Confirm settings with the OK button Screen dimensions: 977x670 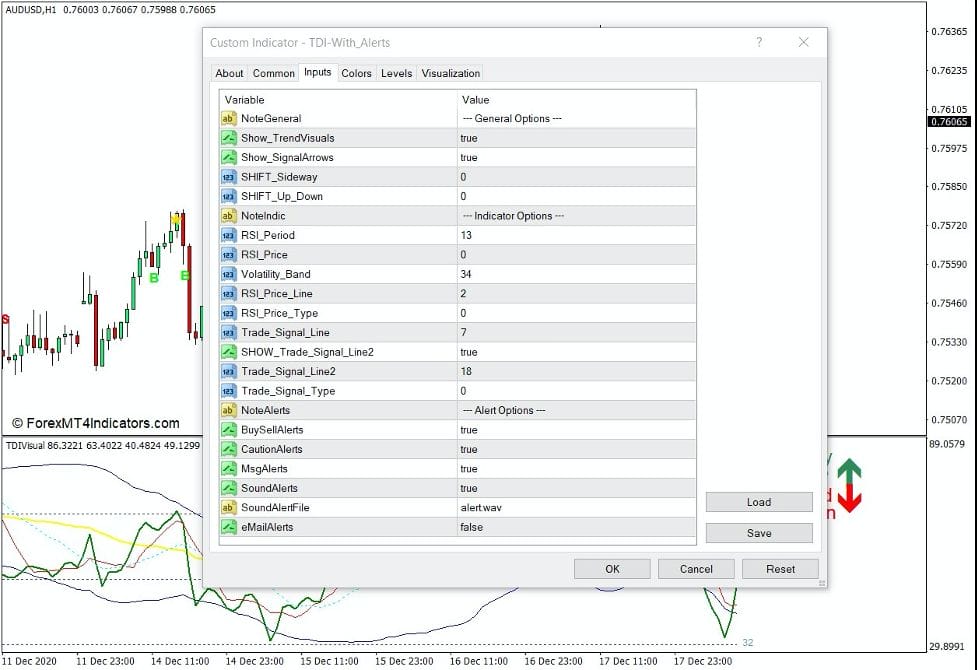point(612,568)
